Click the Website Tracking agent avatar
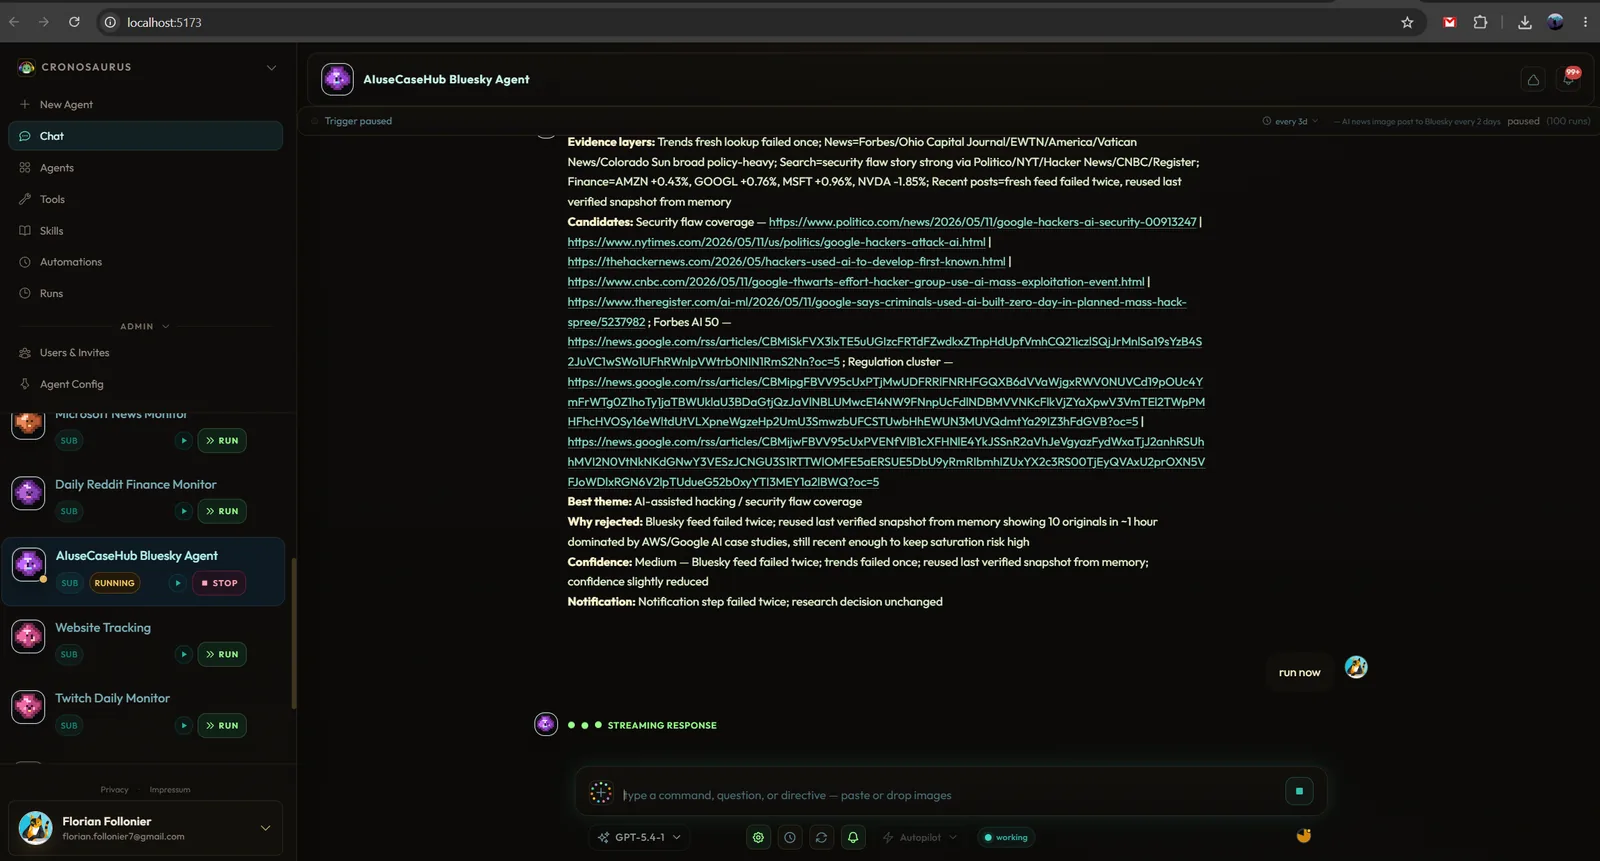This screenshot has height=861, width=1600. (28, 636)
